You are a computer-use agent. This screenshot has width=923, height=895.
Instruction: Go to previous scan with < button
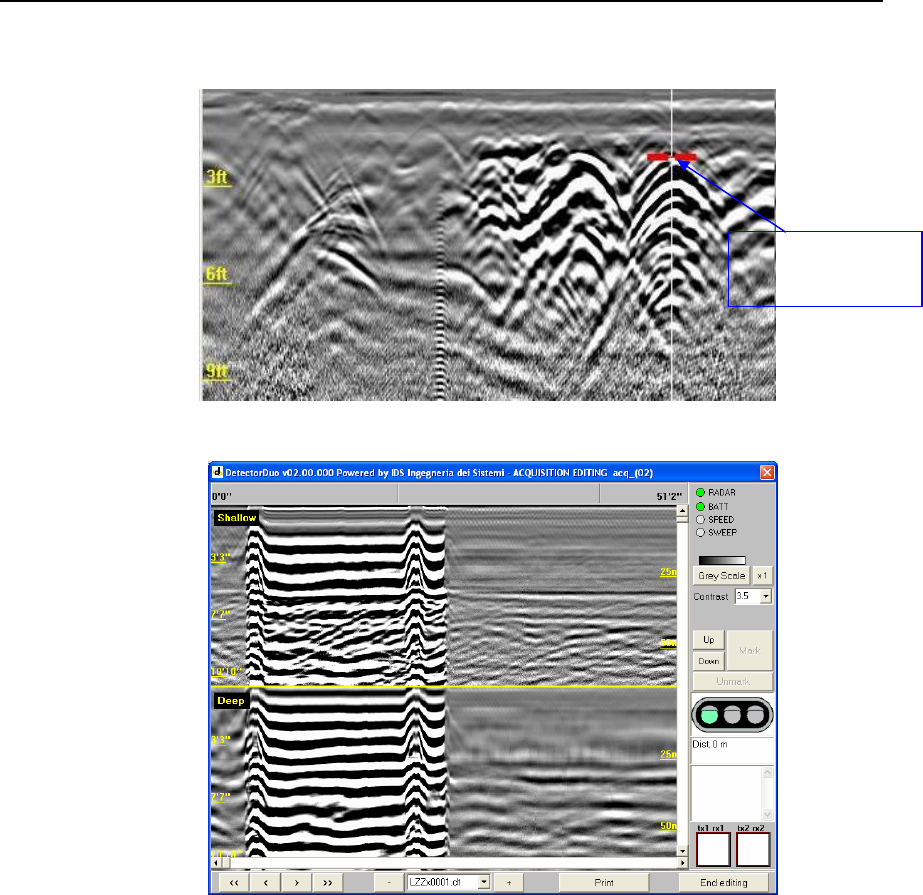pos(265,883)
